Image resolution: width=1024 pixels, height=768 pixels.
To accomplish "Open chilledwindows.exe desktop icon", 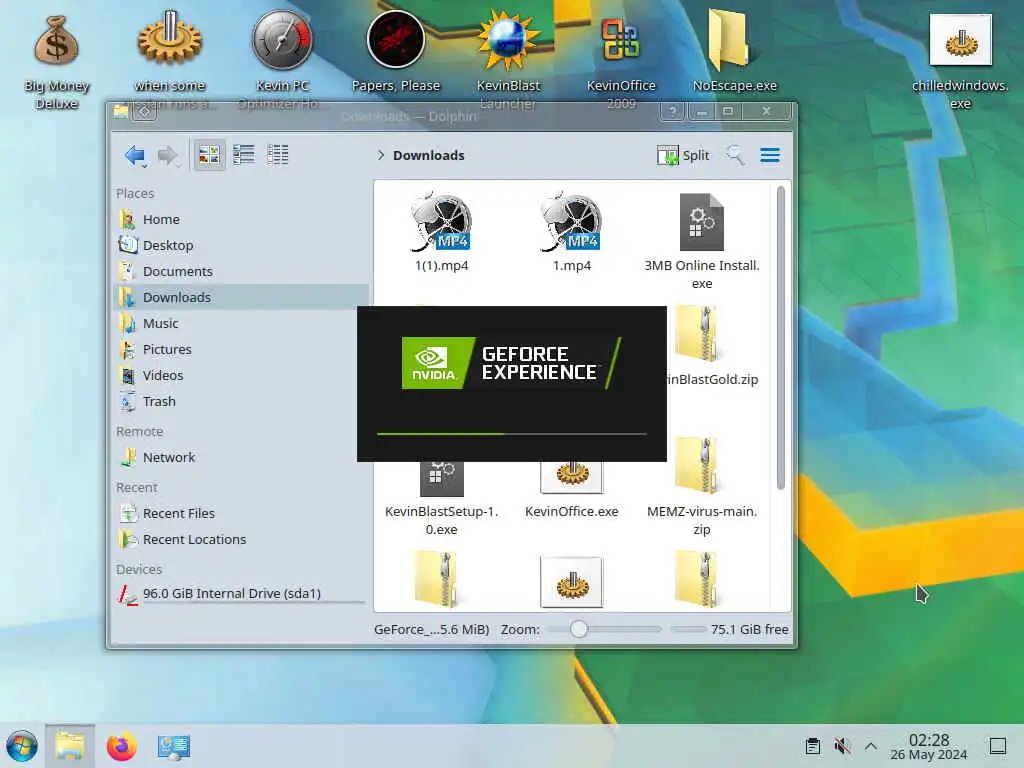I will coord(960,62).
